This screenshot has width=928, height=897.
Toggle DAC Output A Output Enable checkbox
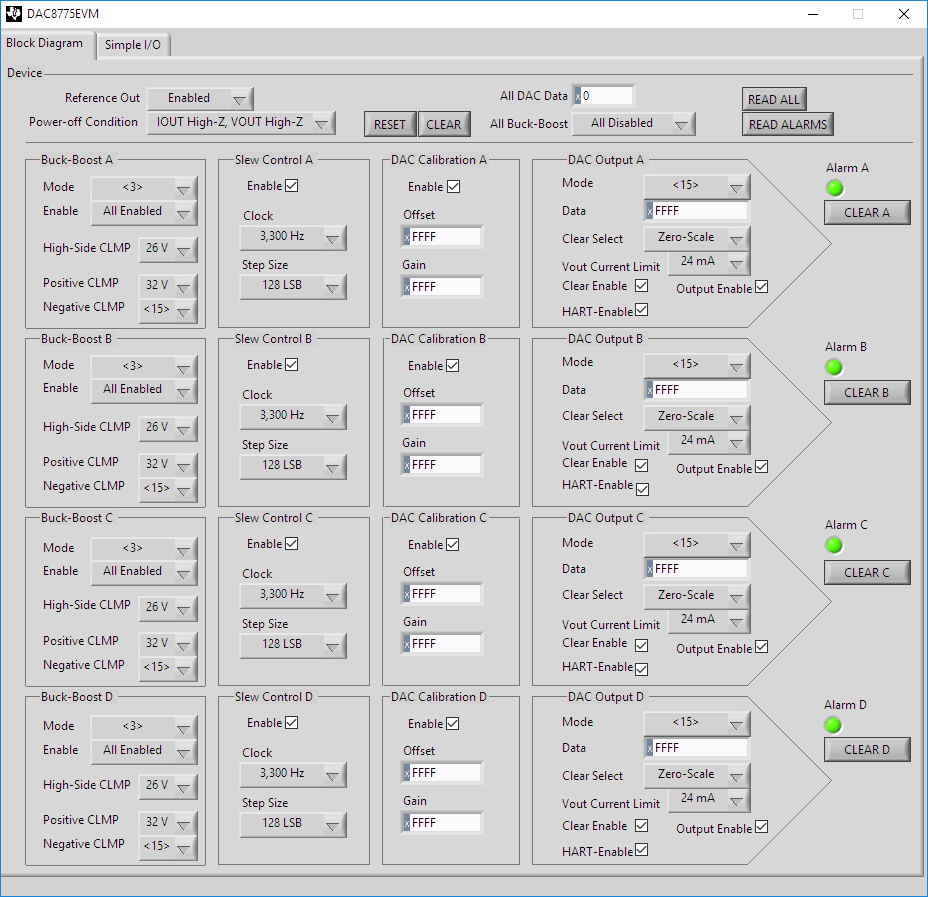coord(762,287)
